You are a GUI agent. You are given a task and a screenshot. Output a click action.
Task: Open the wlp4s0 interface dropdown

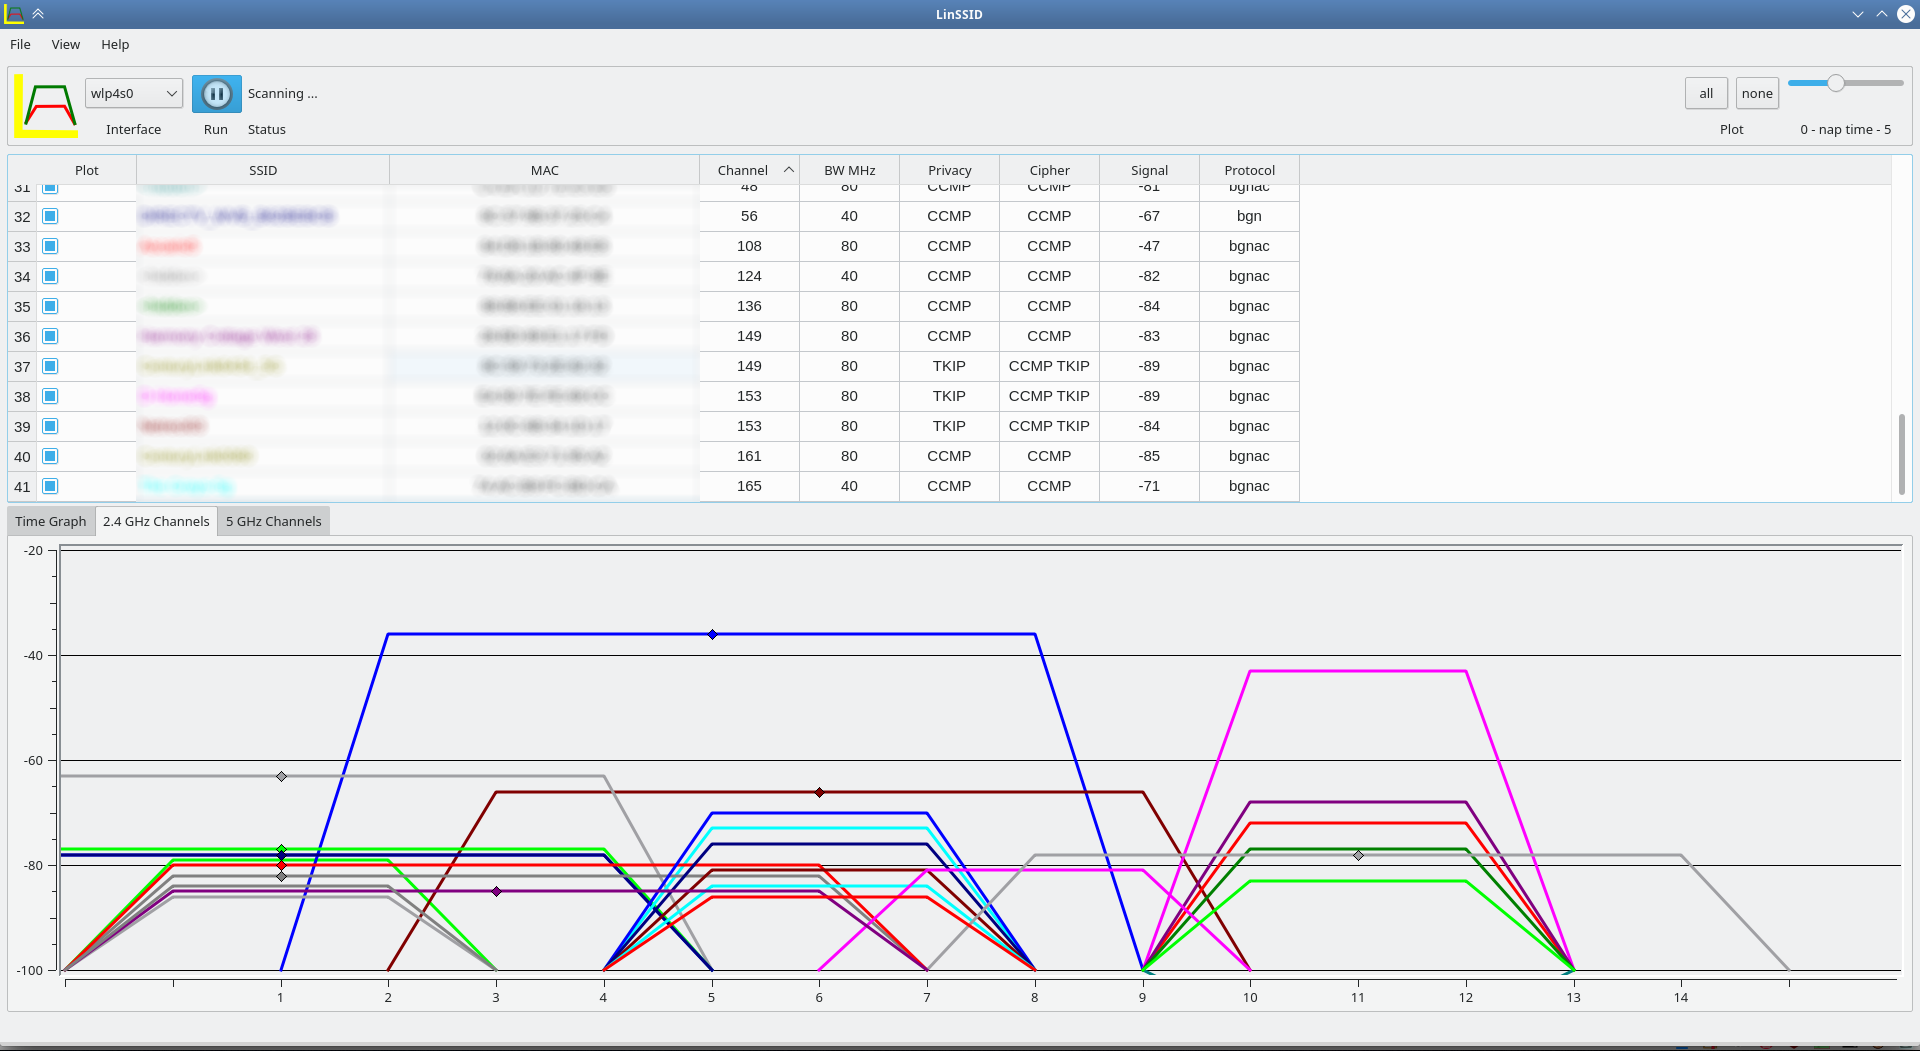tap(133, 94)
